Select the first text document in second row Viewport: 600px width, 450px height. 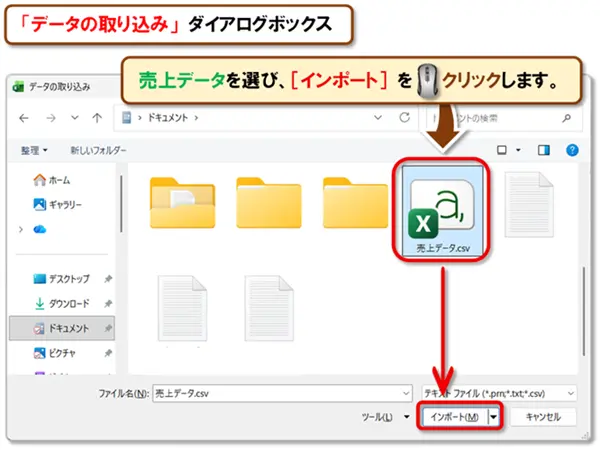click(x=183, y=308)
